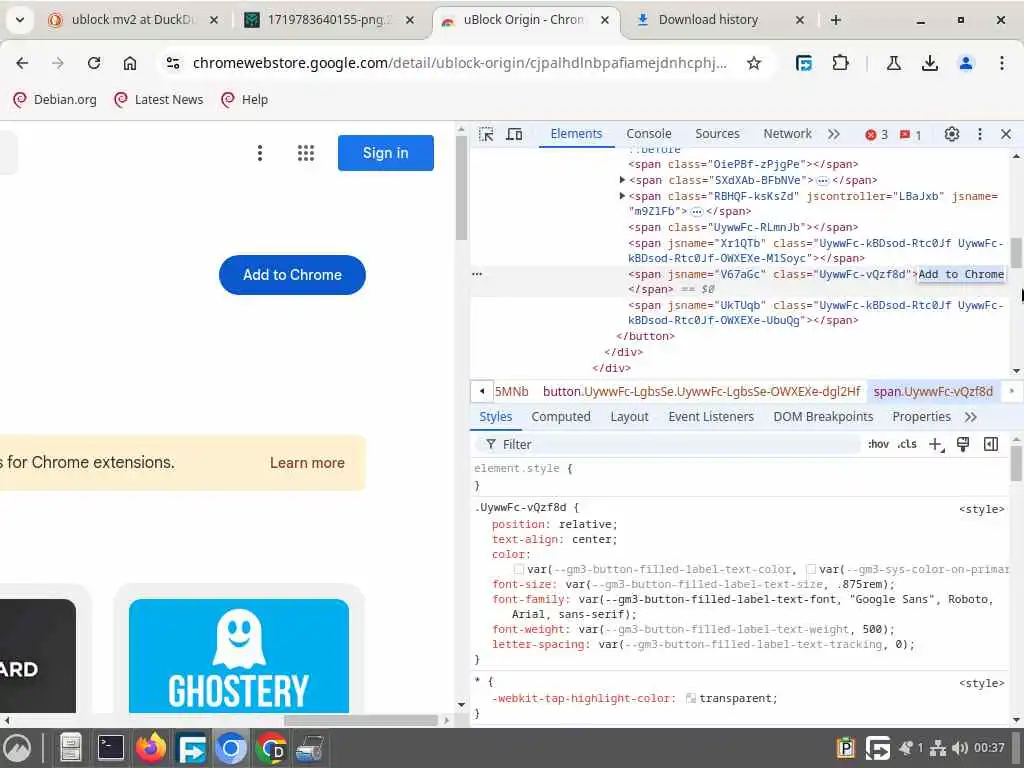The height and width of the screenshot is (768, 1024).
Task: Click the blue extension icon beside Extensions
Action: 804,63
